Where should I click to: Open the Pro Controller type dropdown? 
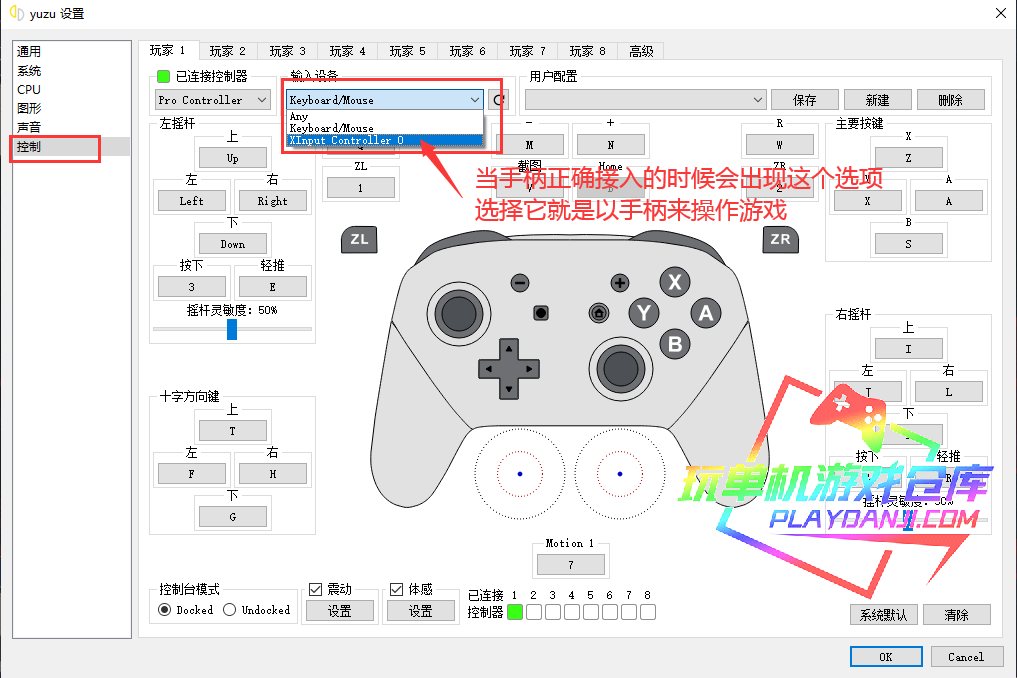click(x=213, y=100)
